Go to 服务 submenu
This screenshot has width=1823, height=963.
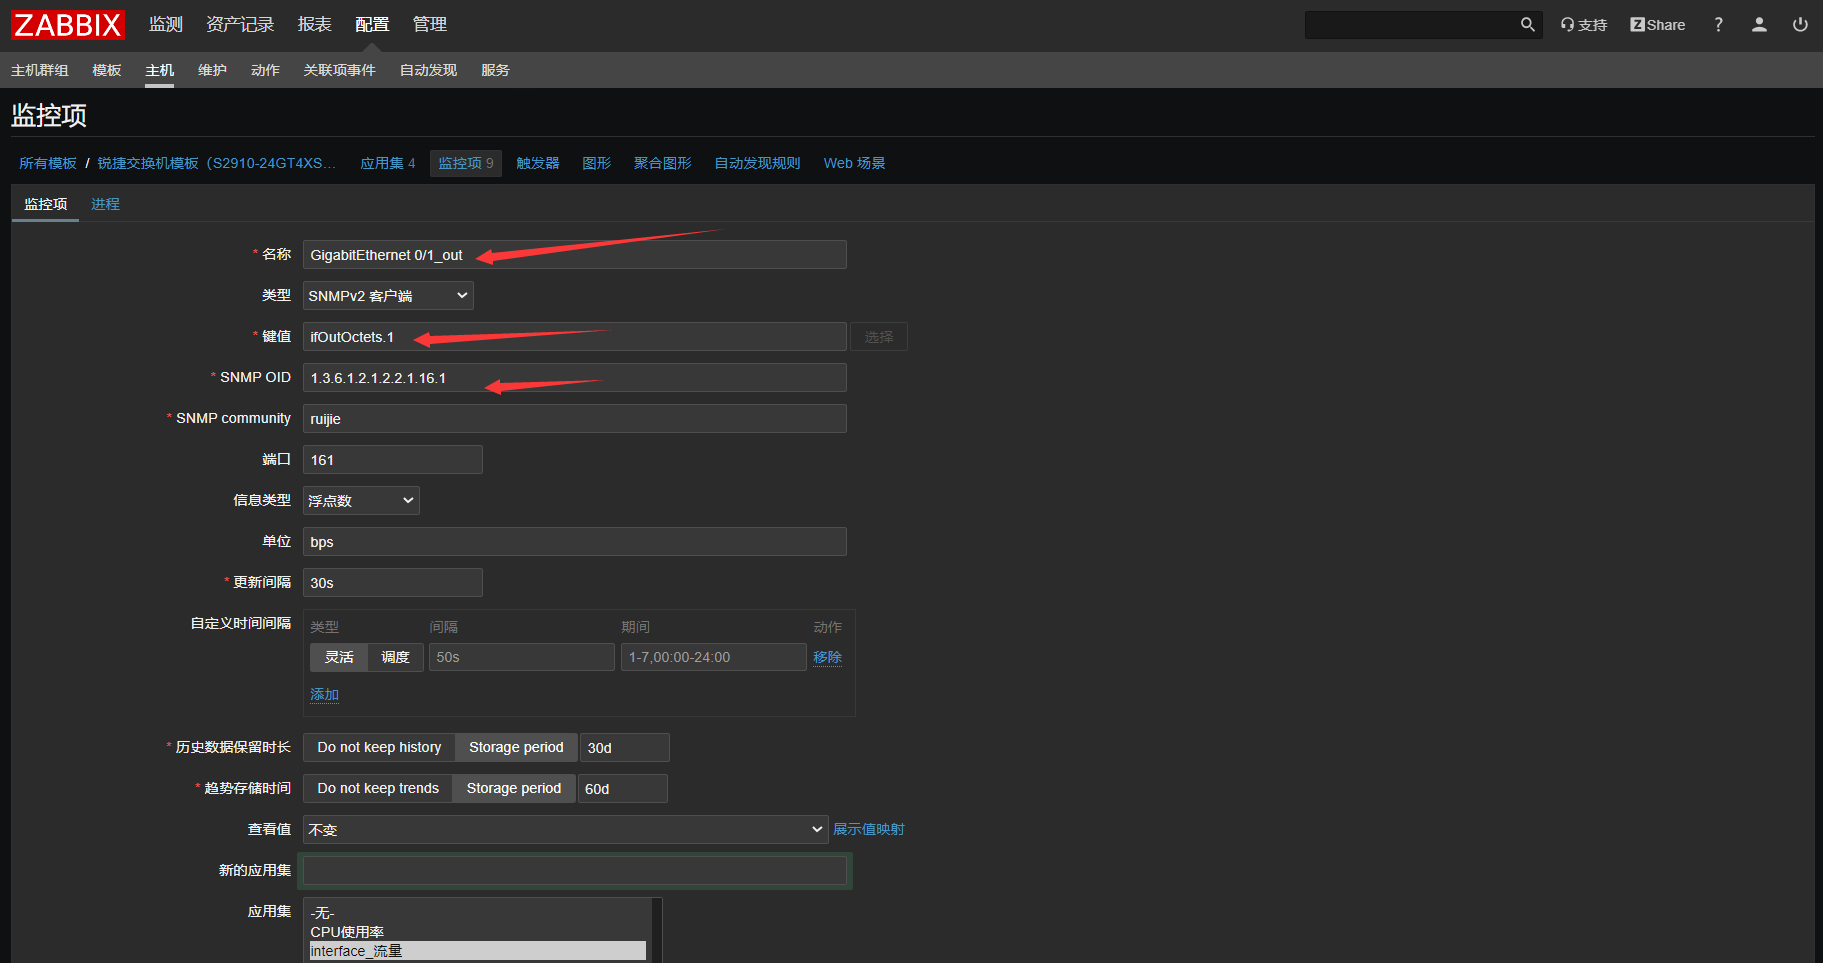(x=496, y=70)
